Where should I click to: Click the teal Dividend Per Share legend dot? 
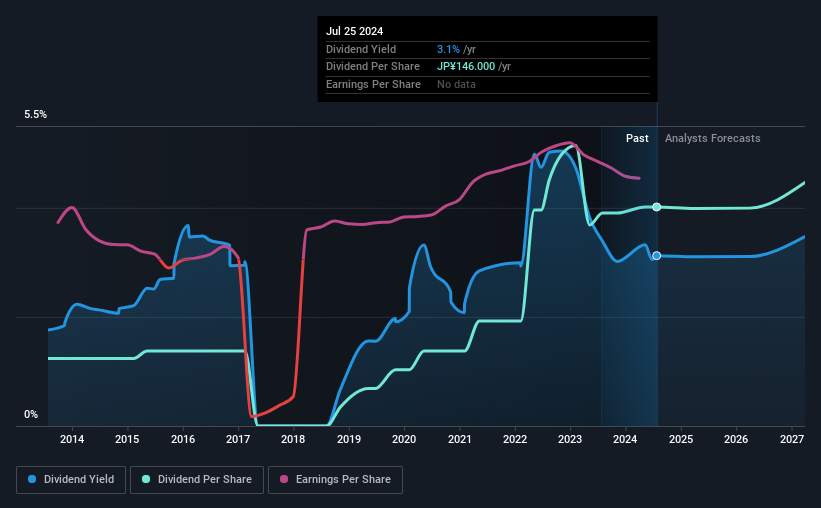click(x=146, y=479)
